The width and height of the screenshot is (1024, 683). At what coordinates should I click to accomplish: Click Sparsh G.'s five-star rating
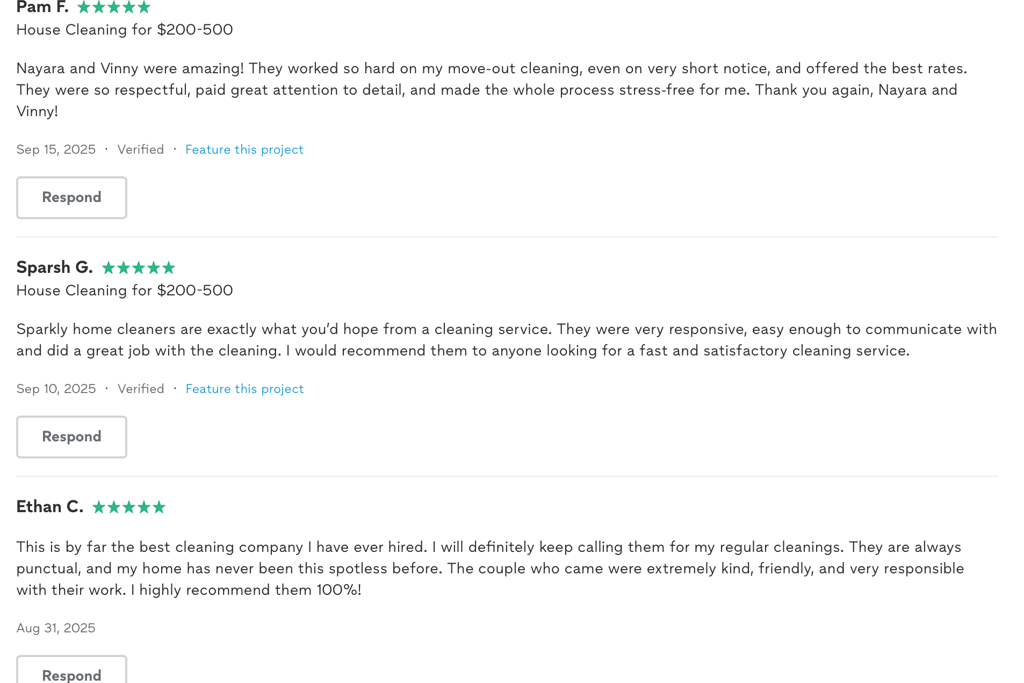click(138, 268)
